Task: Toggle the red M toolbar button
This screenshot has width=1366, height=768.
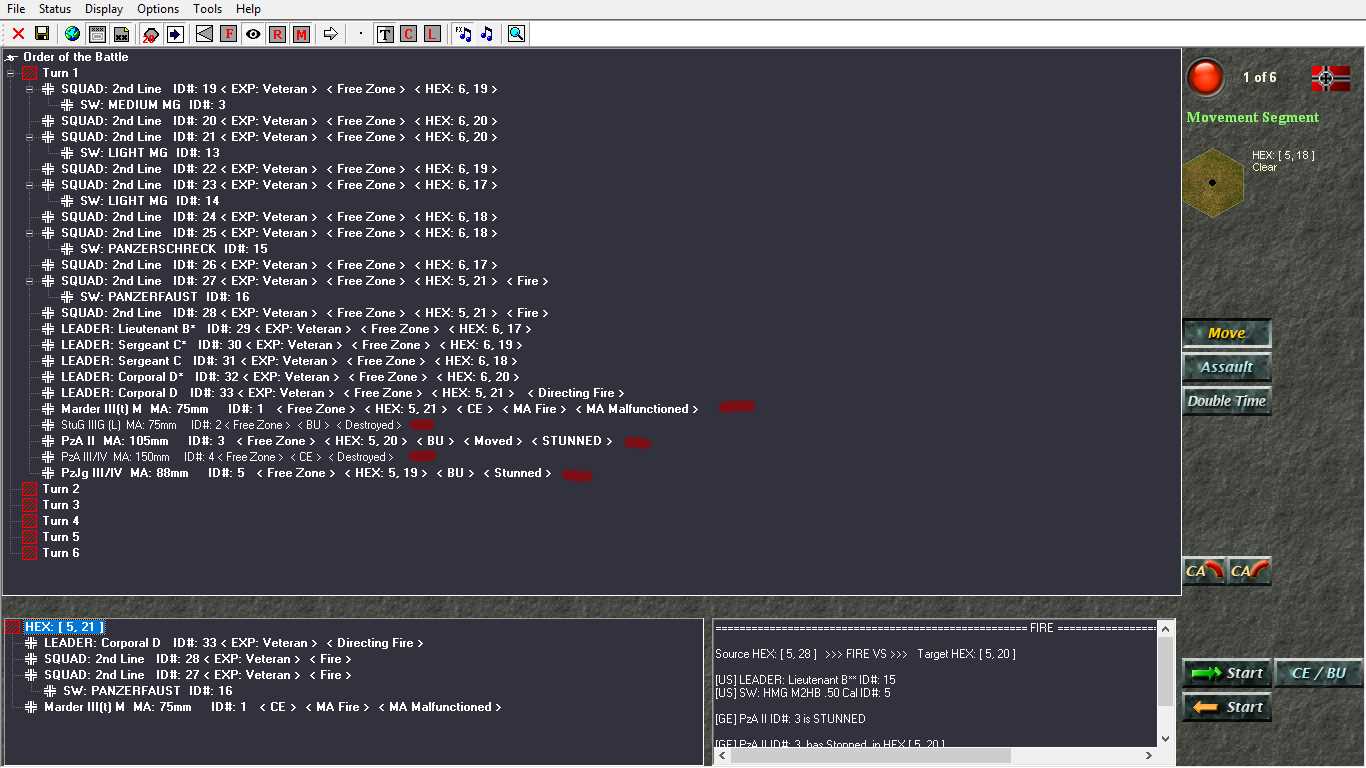Action: 301,34
